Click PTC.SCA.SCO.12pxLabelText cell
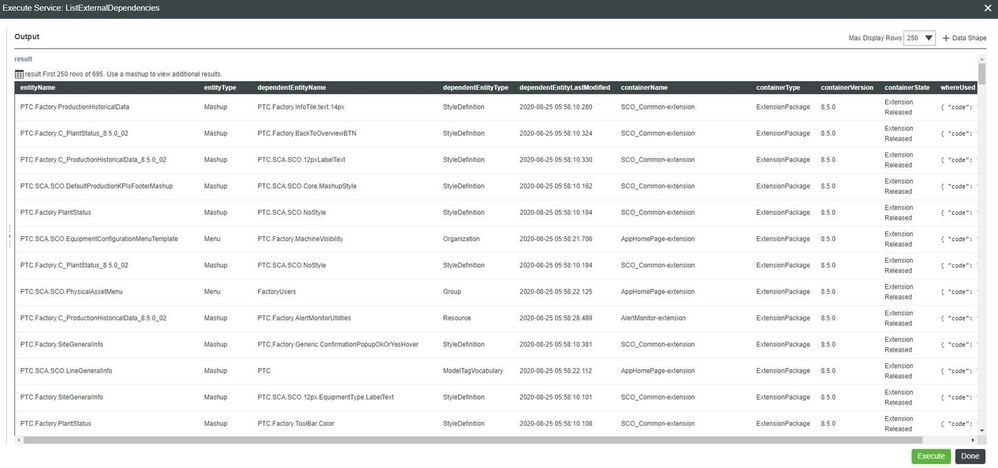This screenshot has height=468, width=998. [x=301, y=160]
